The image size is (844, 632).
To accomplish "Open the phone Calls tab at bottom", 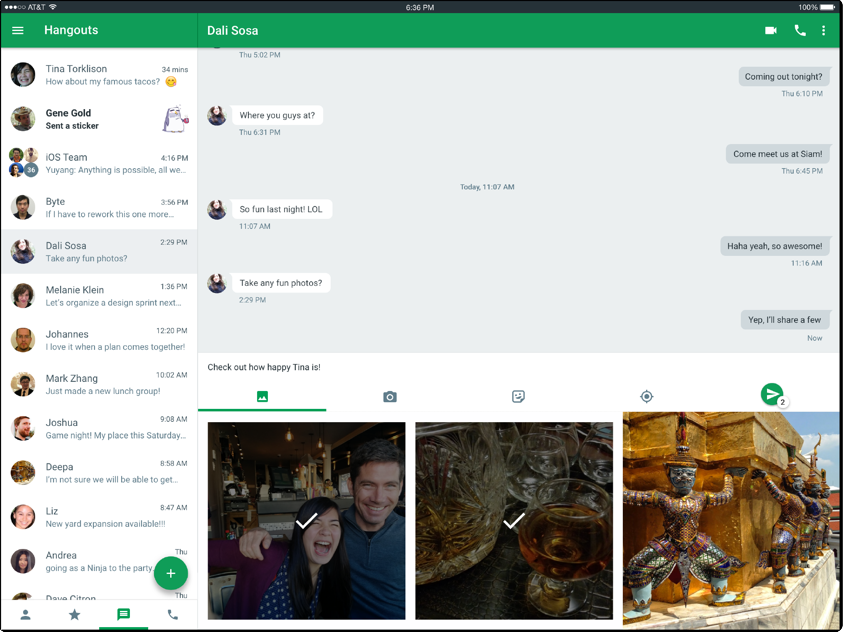I will (x=172, y=614).
